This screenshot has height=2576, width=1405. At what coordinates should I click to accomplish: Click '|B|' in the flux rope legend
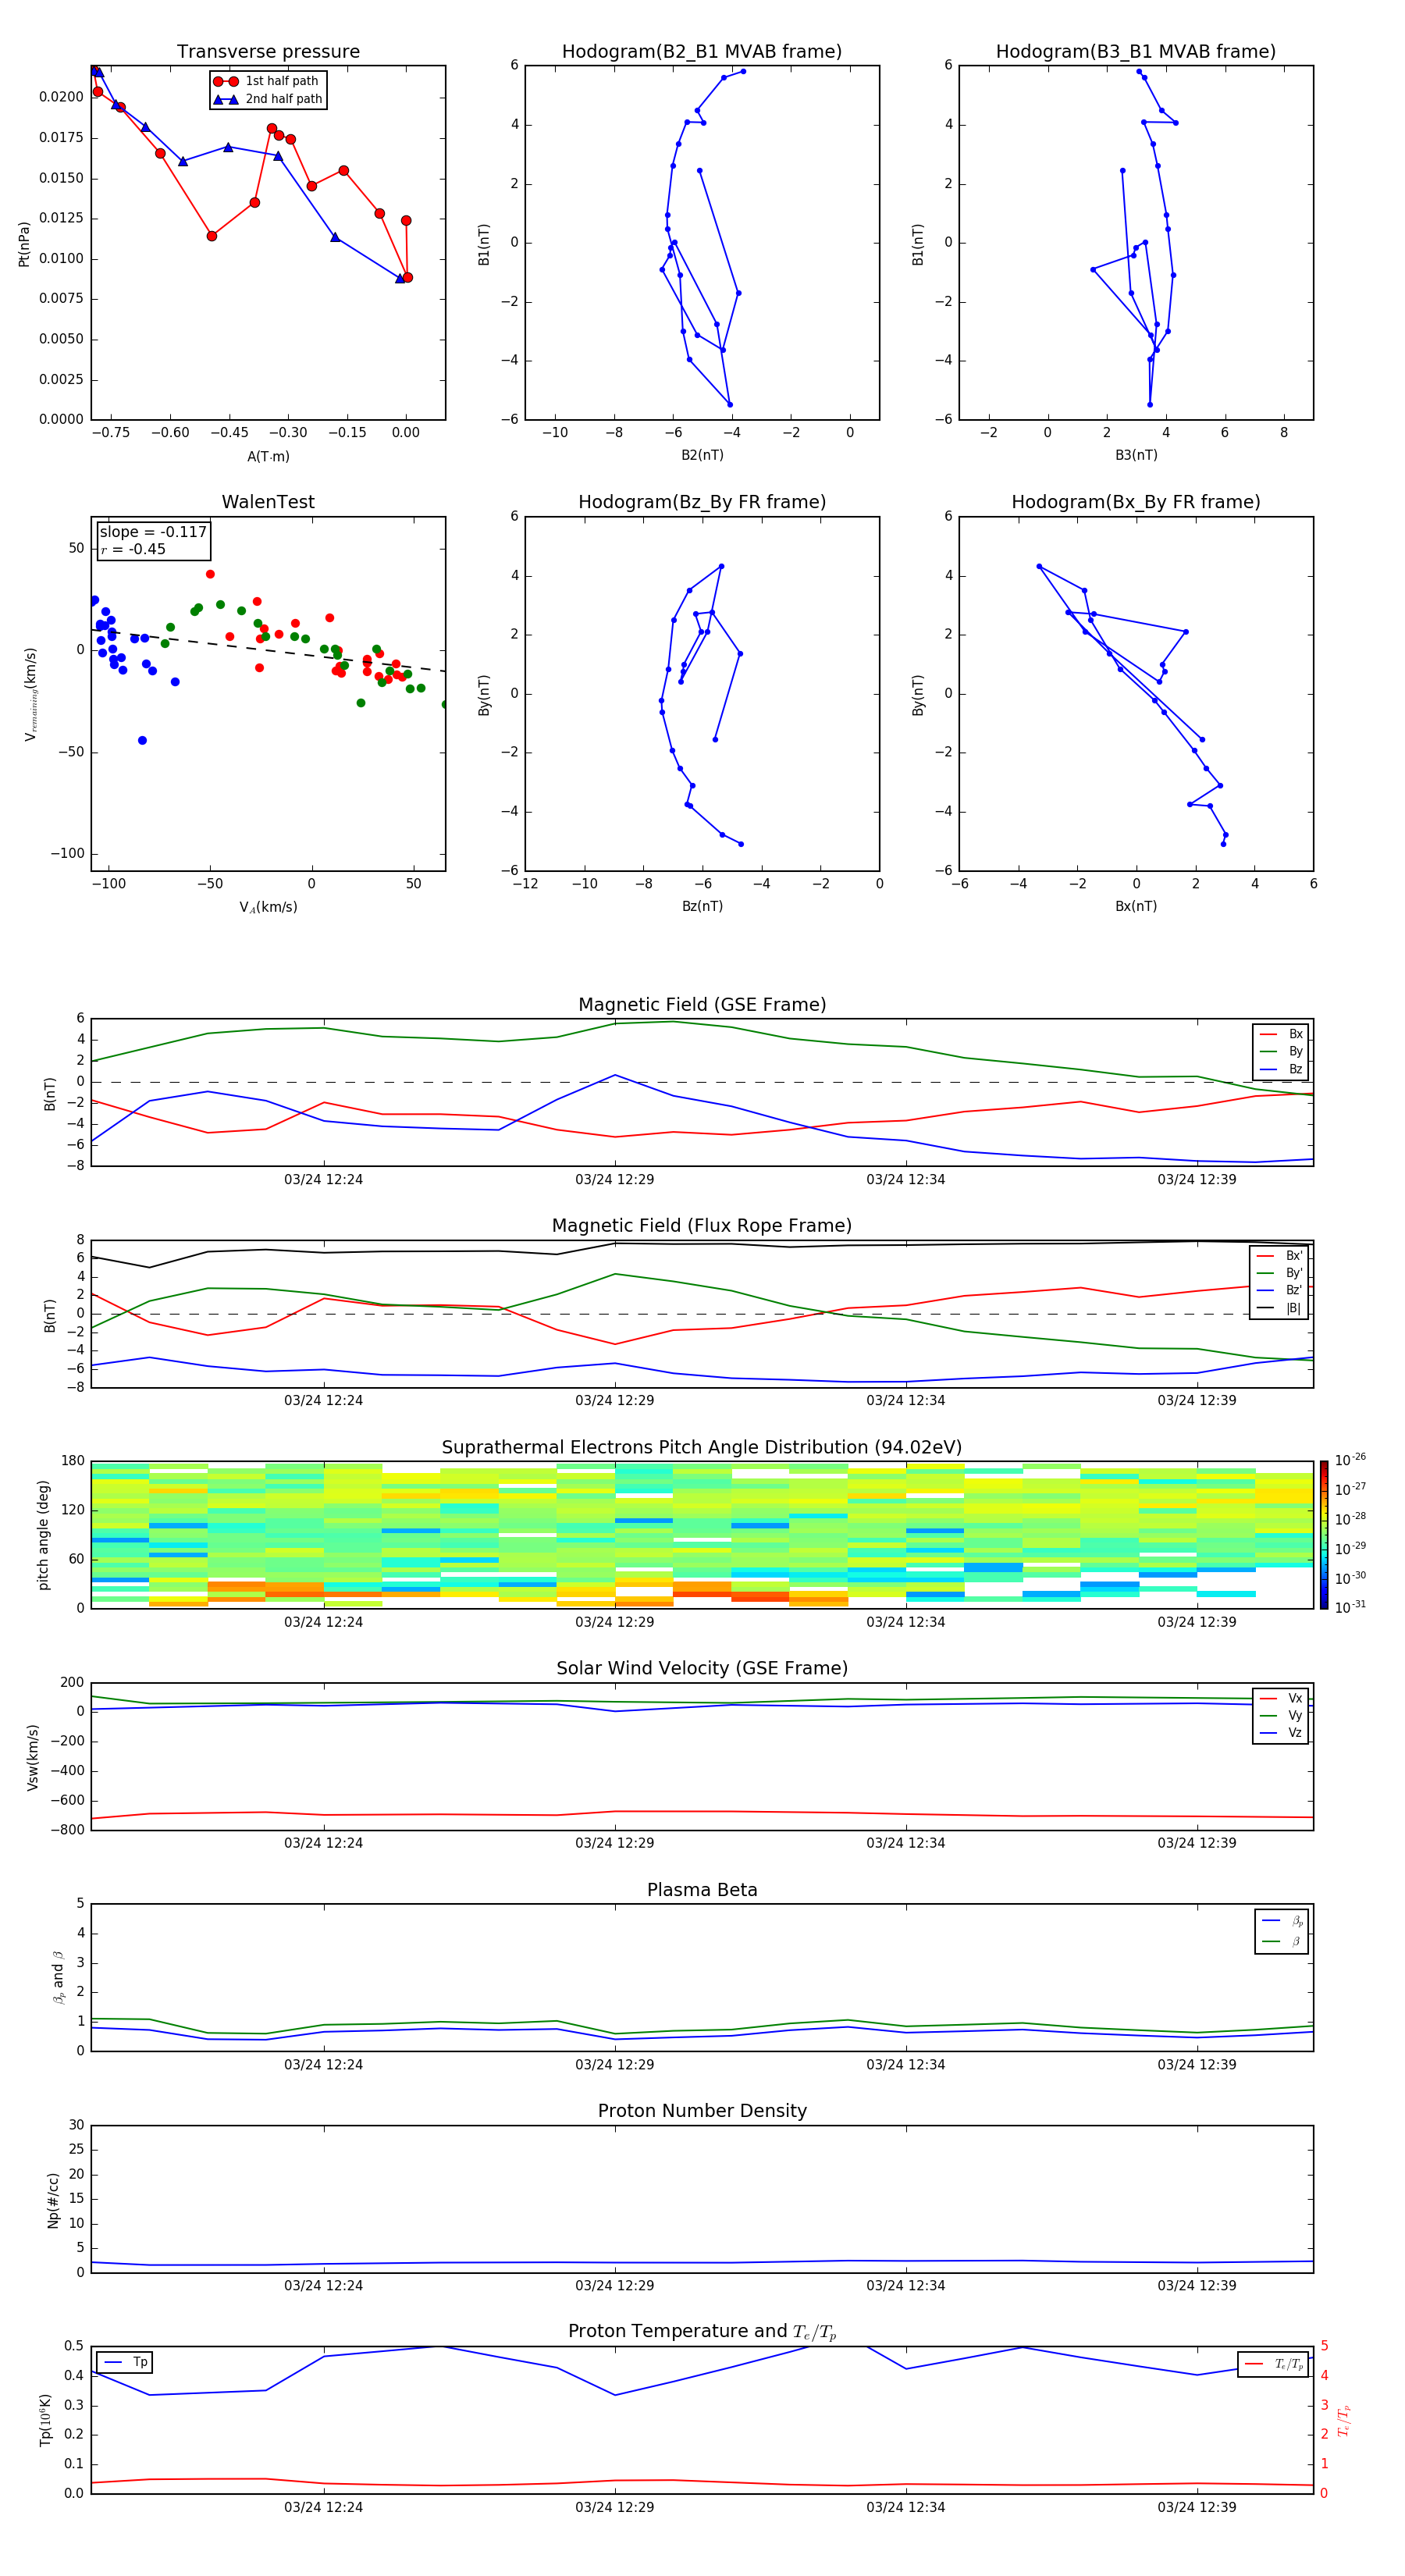coord(1294,1308)
